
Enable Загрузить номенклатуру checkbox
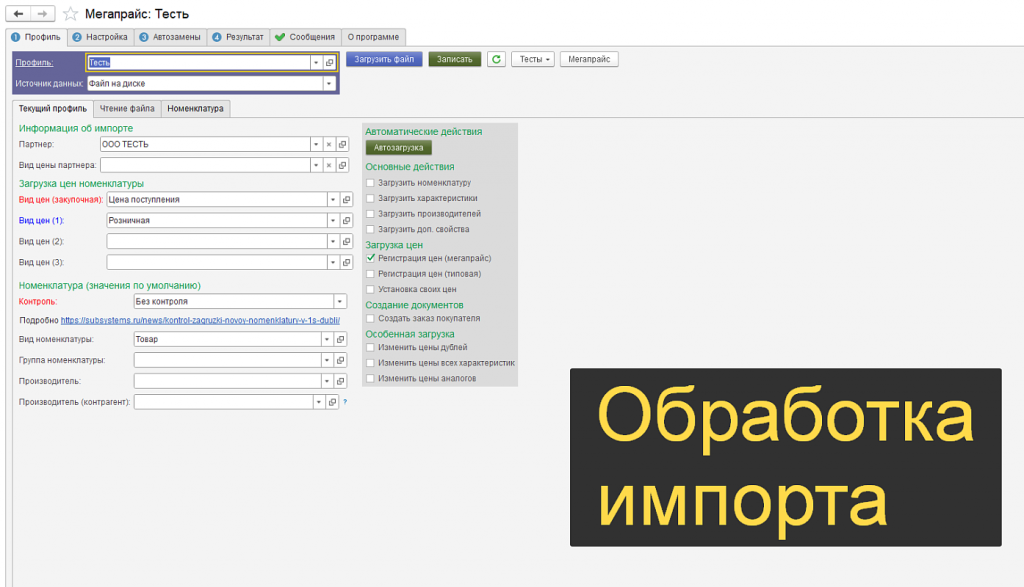click(370, 183)
